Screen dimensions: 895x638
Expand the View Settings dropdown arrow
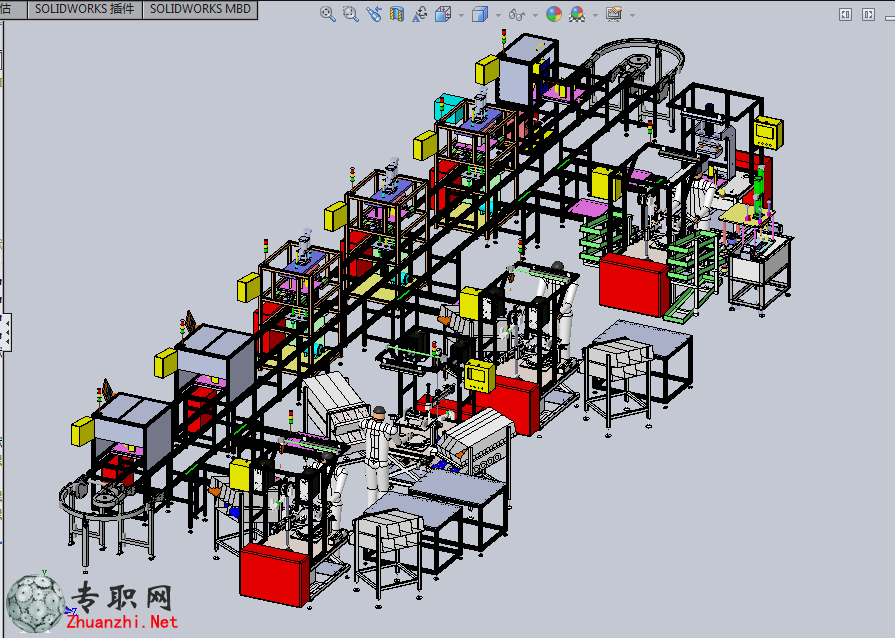coord(632,15)
